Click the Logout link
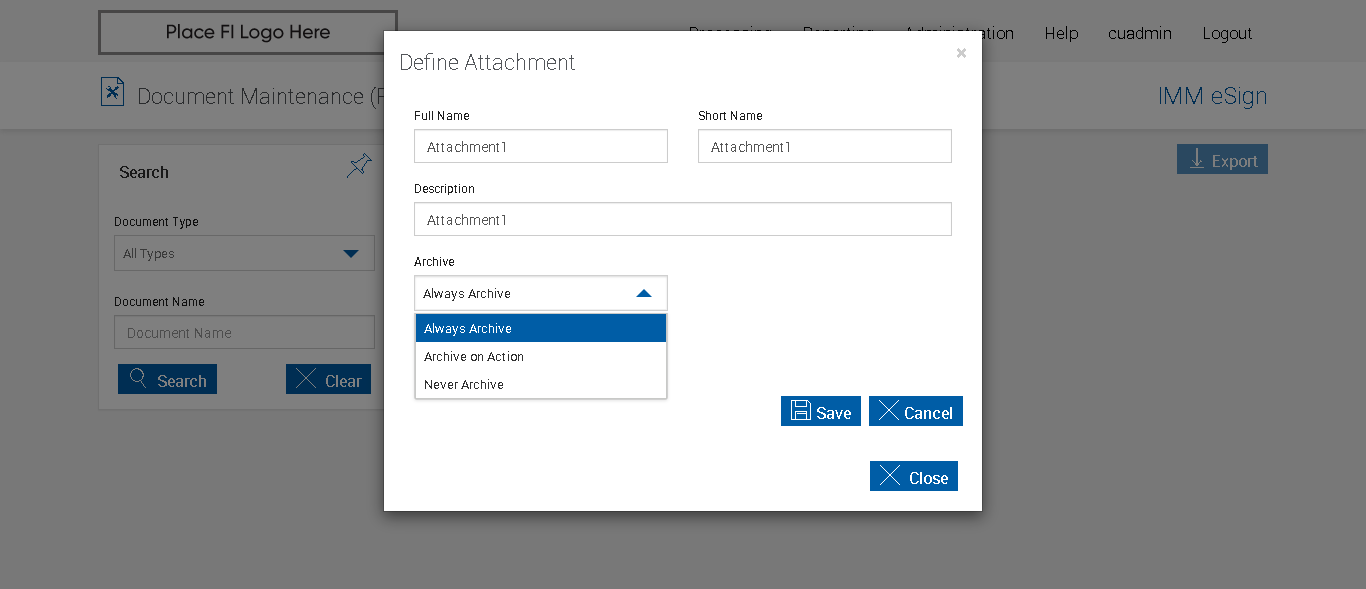Viewport: 1366px width, 589px height. tap(1227, 33)
